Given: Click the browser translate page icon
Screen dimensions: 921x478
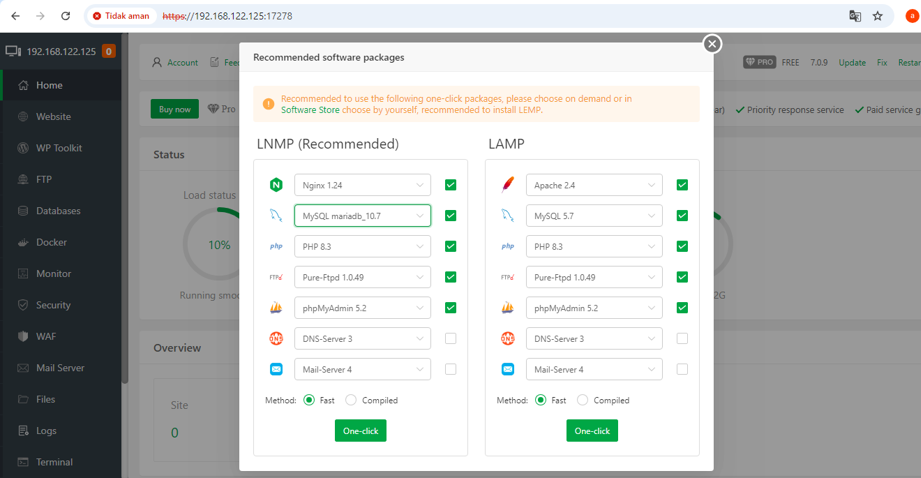Looking at the screenshot, I should [855, 16].
